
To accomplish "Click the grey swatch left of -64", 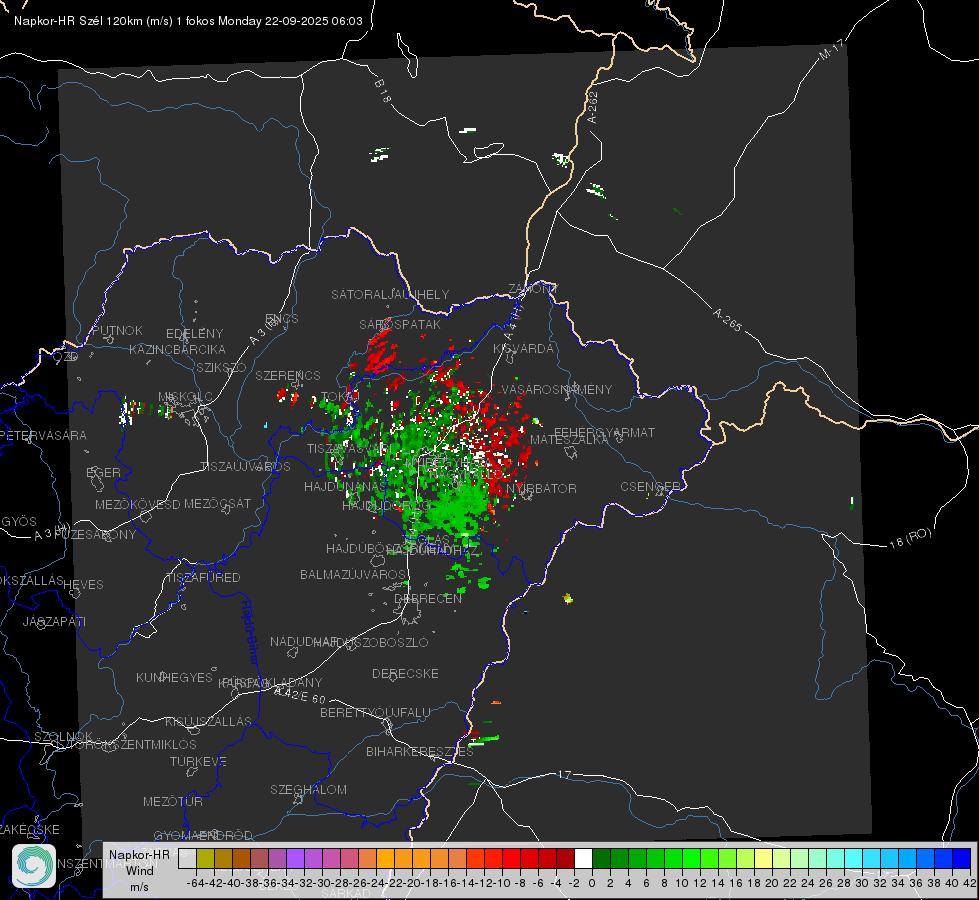I will tap(187, 858).
